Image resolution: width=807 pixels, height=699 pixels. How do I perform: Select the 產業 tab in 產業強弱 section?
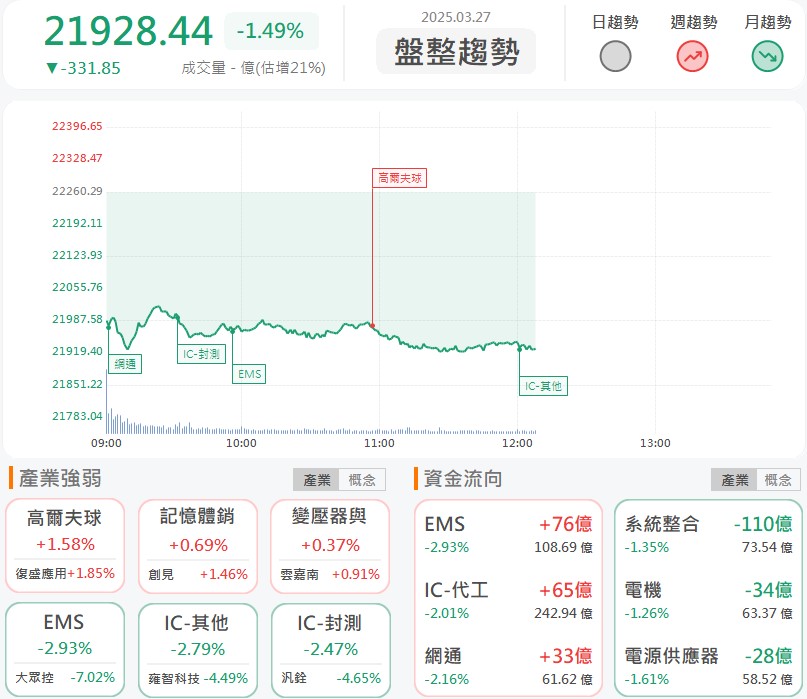click(x=317, y=479)
